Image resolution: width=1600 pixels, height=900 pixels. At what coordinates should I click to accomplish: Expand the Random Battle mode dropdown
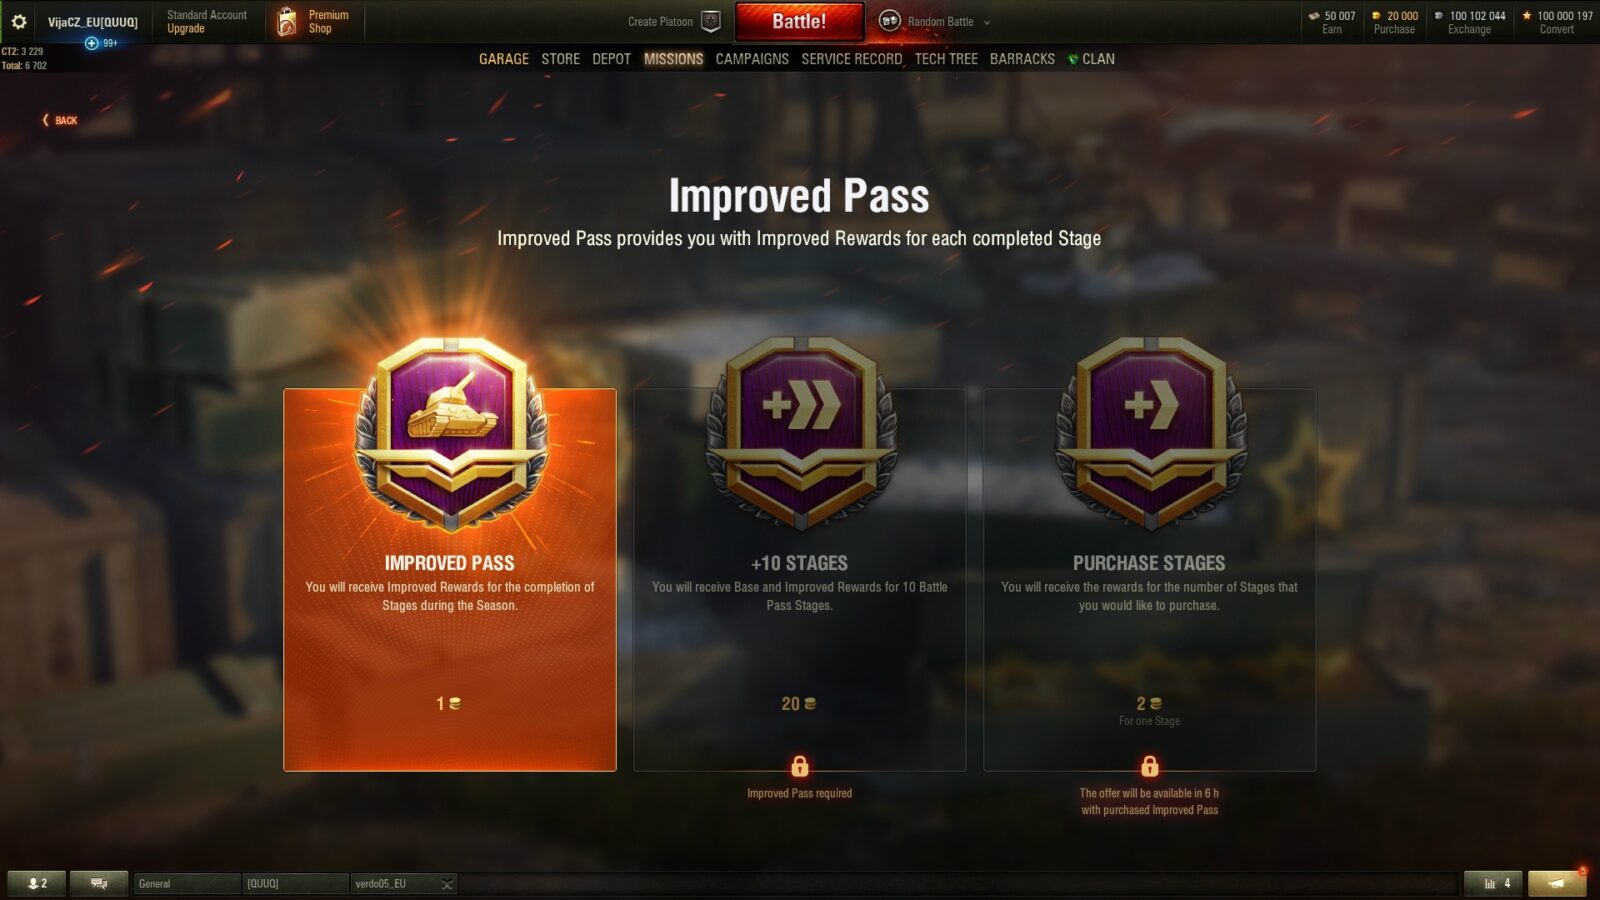point(987,22)
